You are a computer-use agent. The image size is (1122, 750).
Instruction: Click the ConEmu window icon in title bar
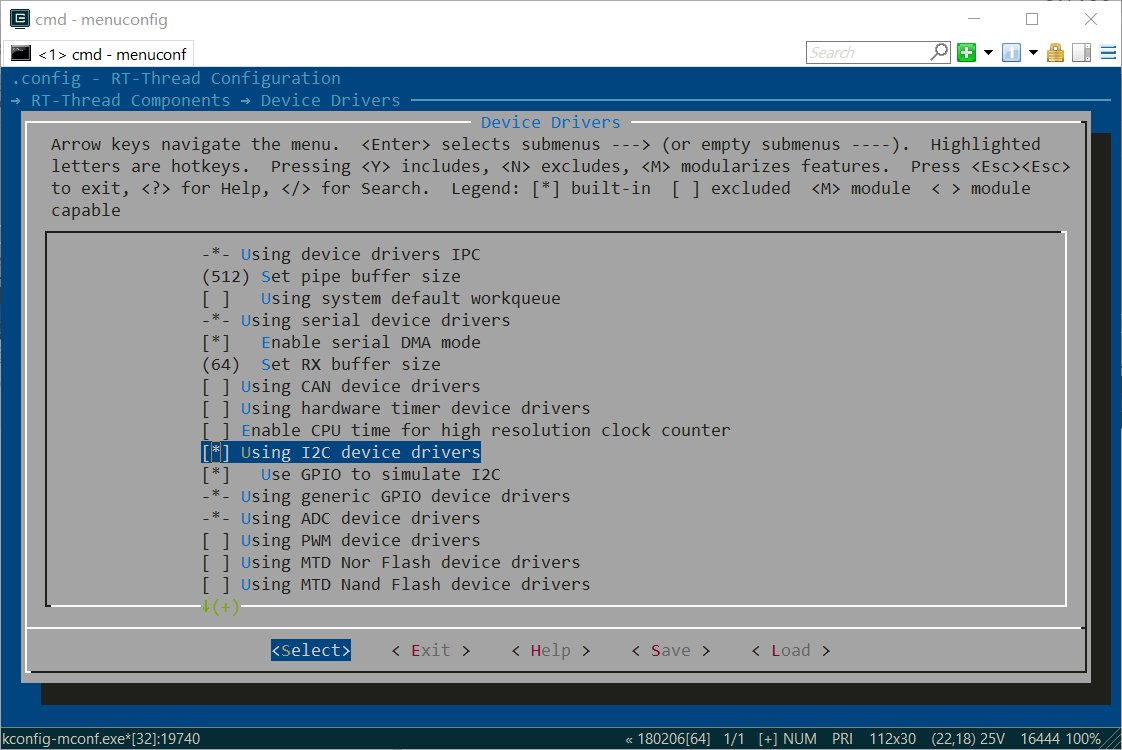click(x=20, y=19)
